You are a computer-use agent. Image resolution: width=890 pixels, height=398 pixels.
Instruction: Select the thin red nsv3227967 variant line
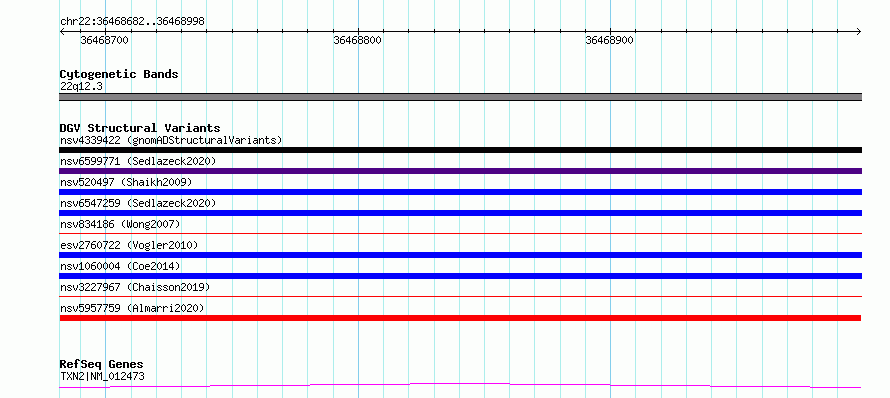460,296
